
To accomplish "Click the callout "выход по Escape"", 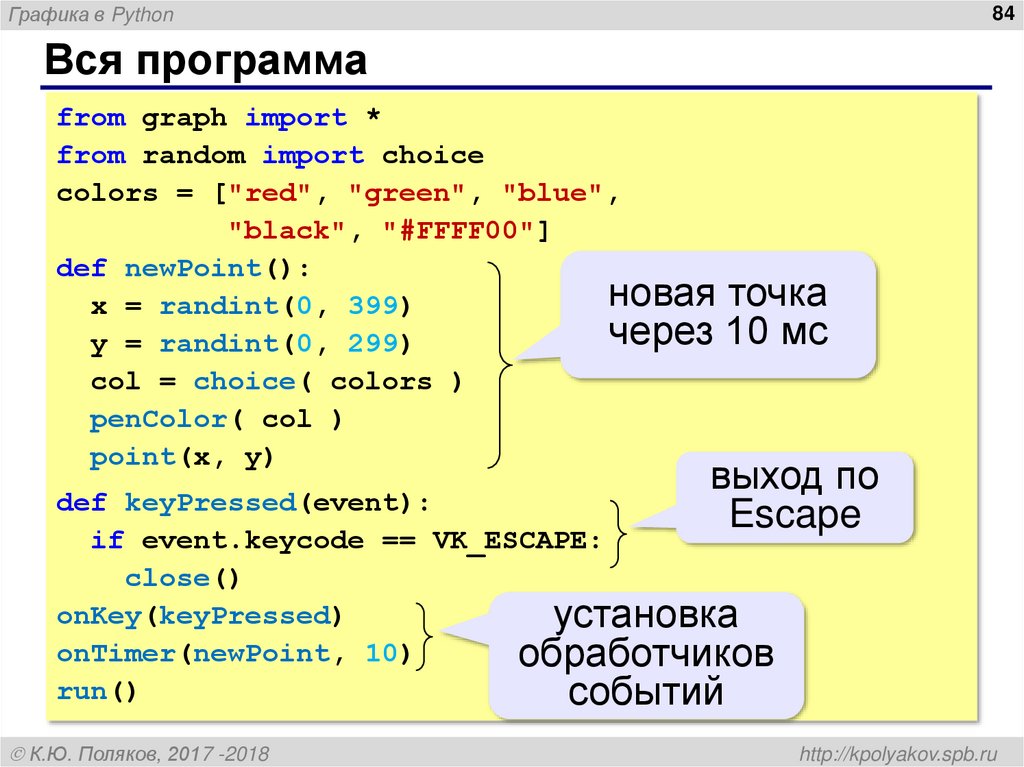I will tap(794, 495).
